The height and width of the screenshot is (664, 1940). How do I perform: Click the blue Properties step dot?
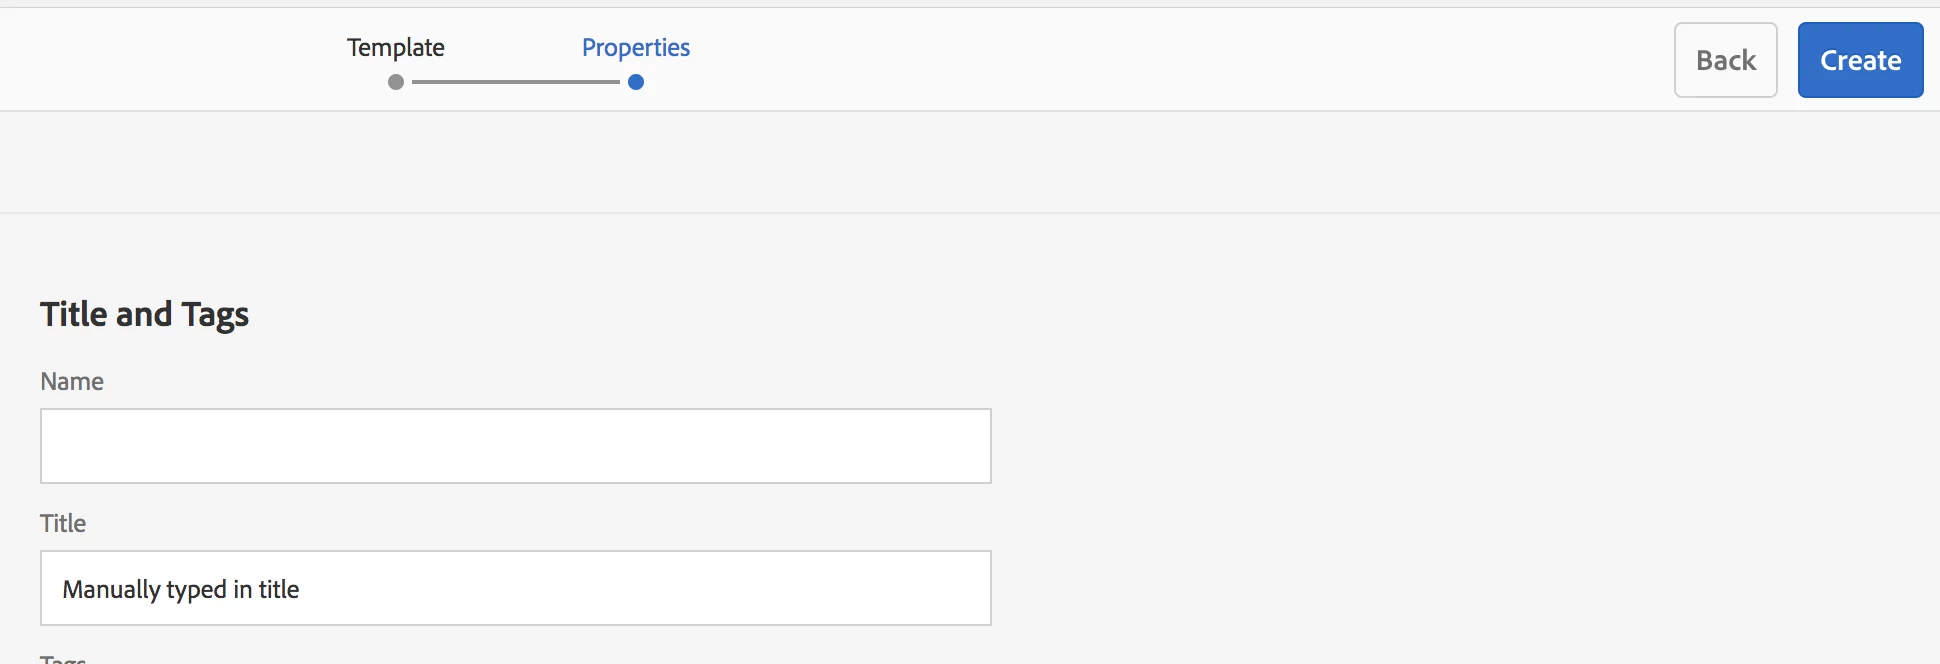(x=636, y=82)
